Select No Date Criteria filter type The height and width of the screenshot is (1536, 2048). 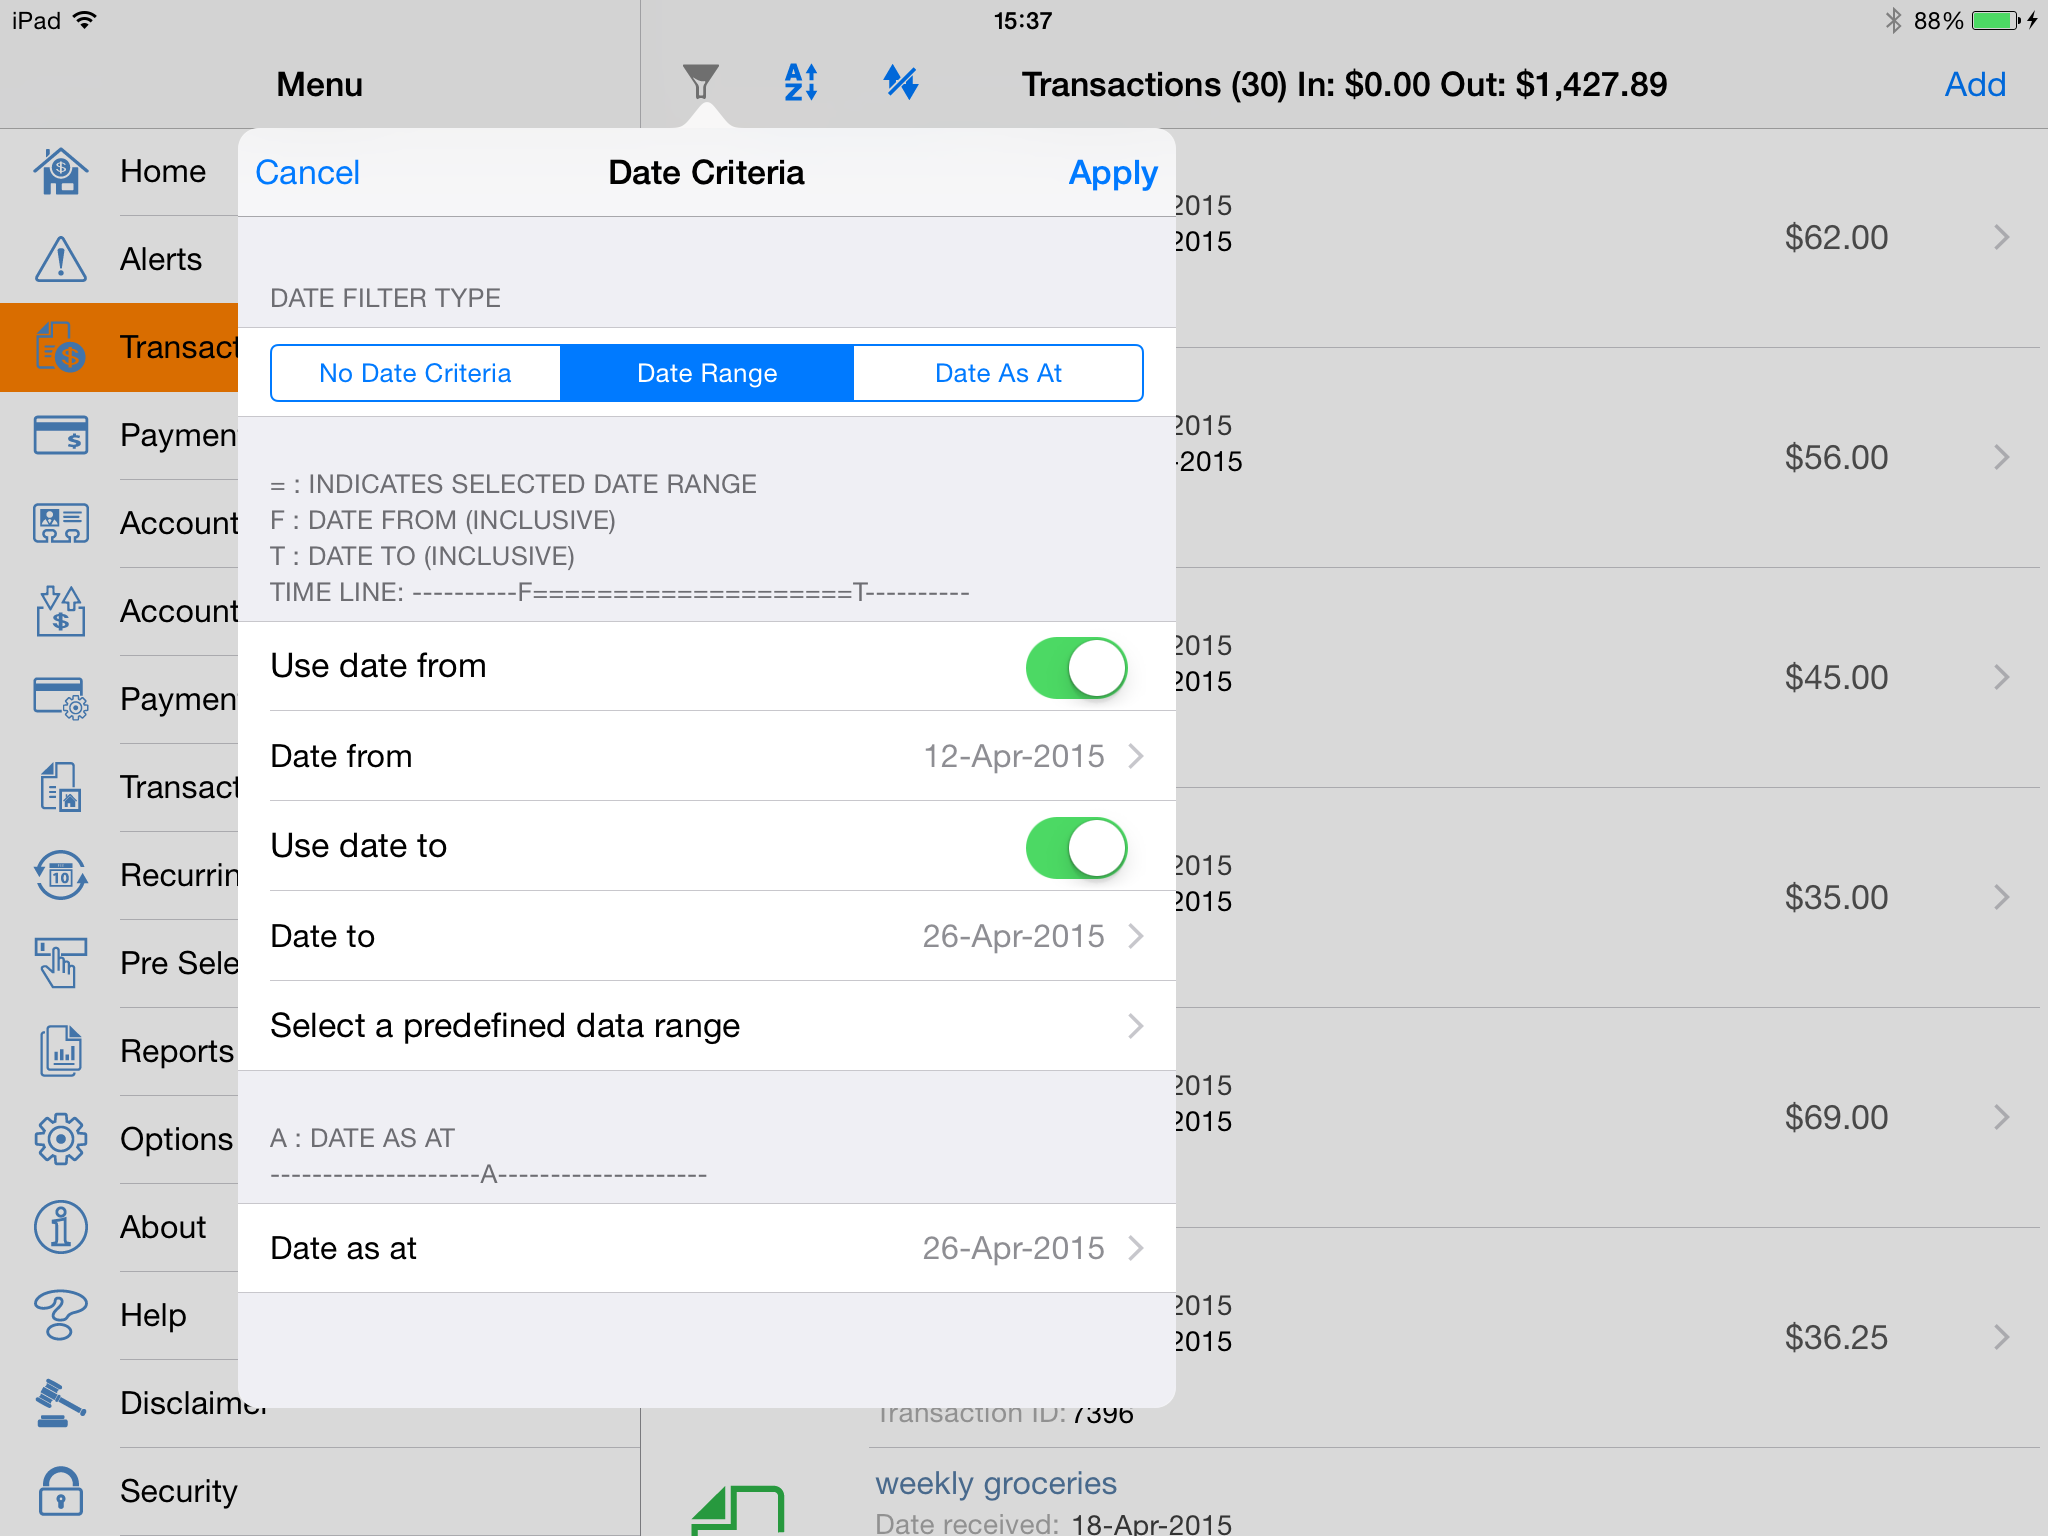coord(415,373)
